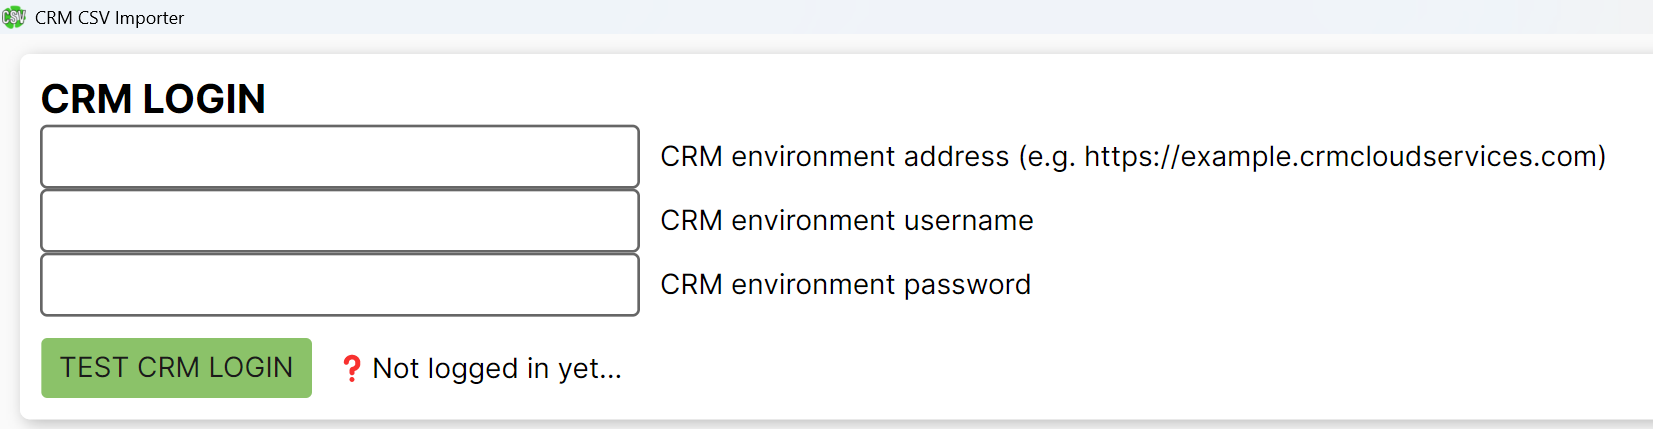Viewport: 1653px width, 429px height.
Task: Click the red question mark status icon
Action: [x=351, y=369]
